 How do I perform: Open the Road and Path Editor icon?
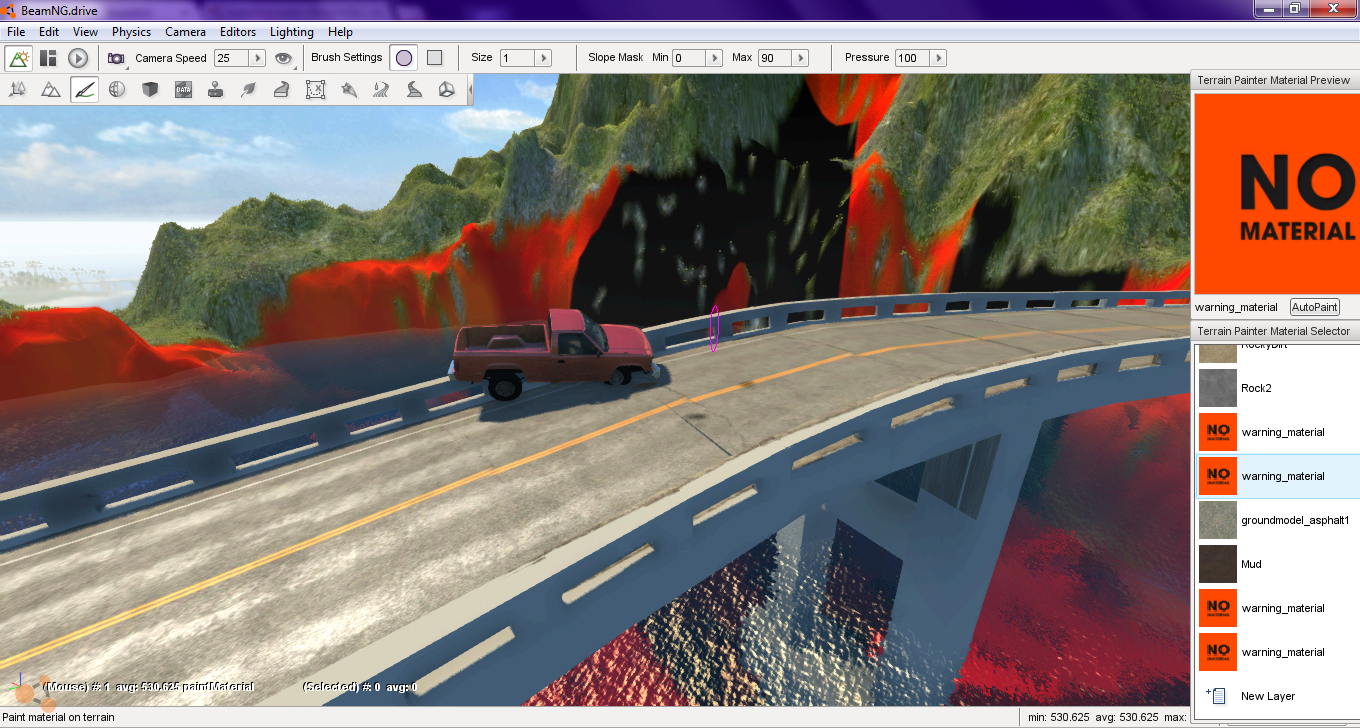coord(414,90)
